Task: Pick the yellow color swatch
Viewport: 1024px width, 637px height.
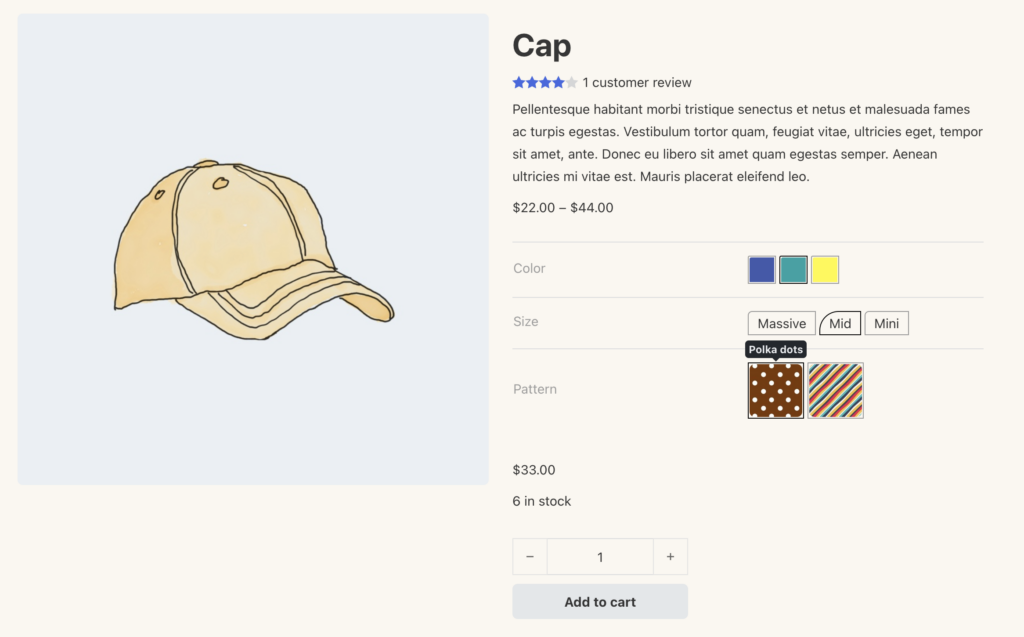Action: (x=825, y=270)
